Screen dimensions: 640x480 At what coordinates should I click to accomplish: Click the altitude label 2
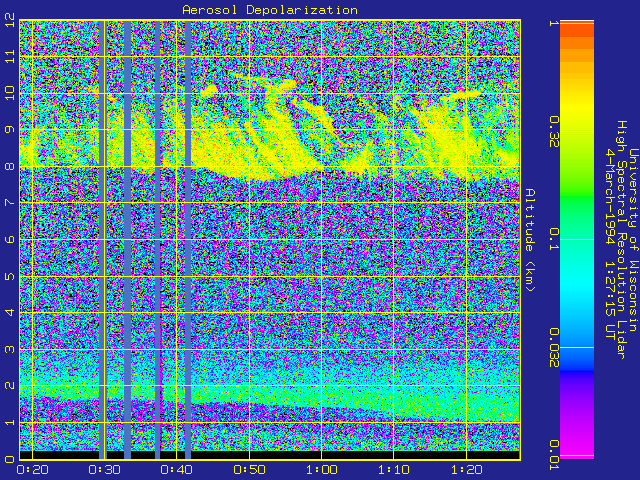(10, 386)
